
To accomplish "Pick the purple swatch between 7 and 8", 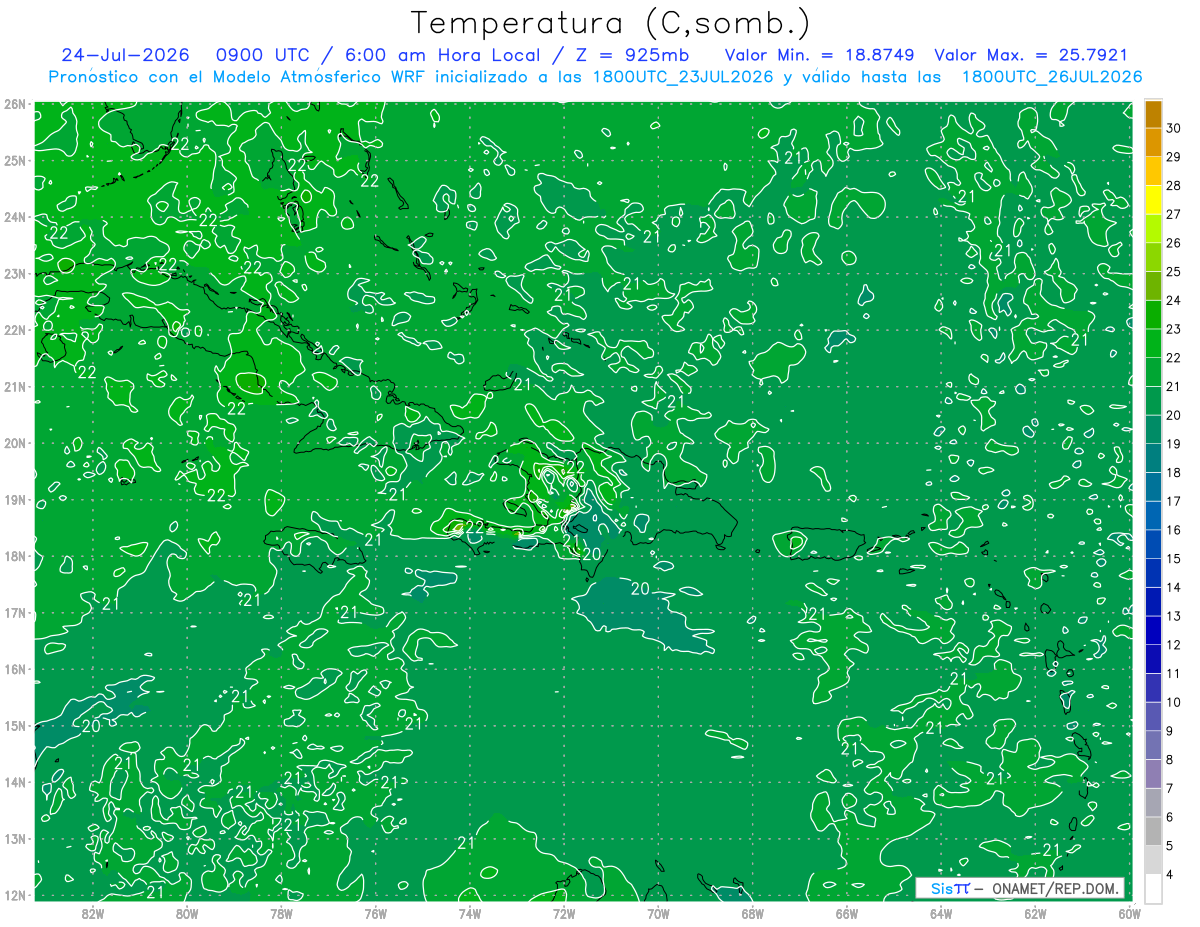I will click(1154, 774).
